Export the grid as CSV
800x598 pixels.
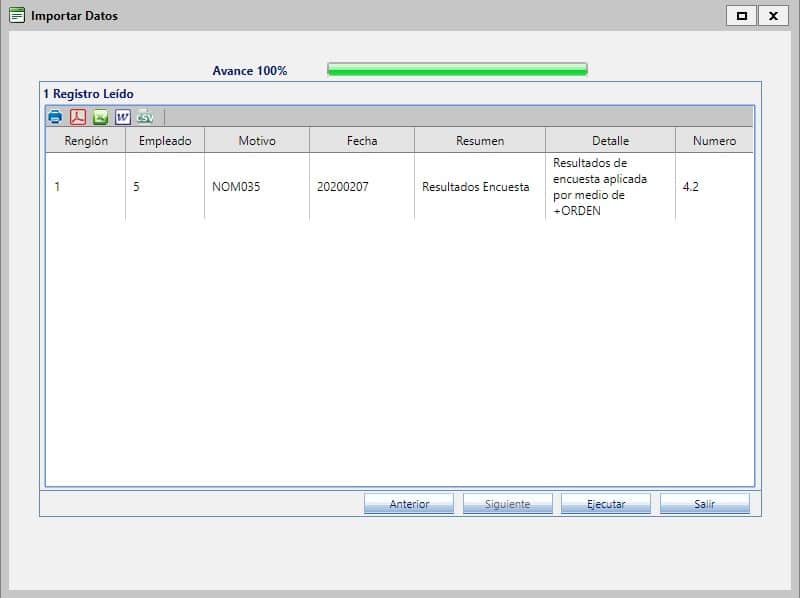pos(145,117)
